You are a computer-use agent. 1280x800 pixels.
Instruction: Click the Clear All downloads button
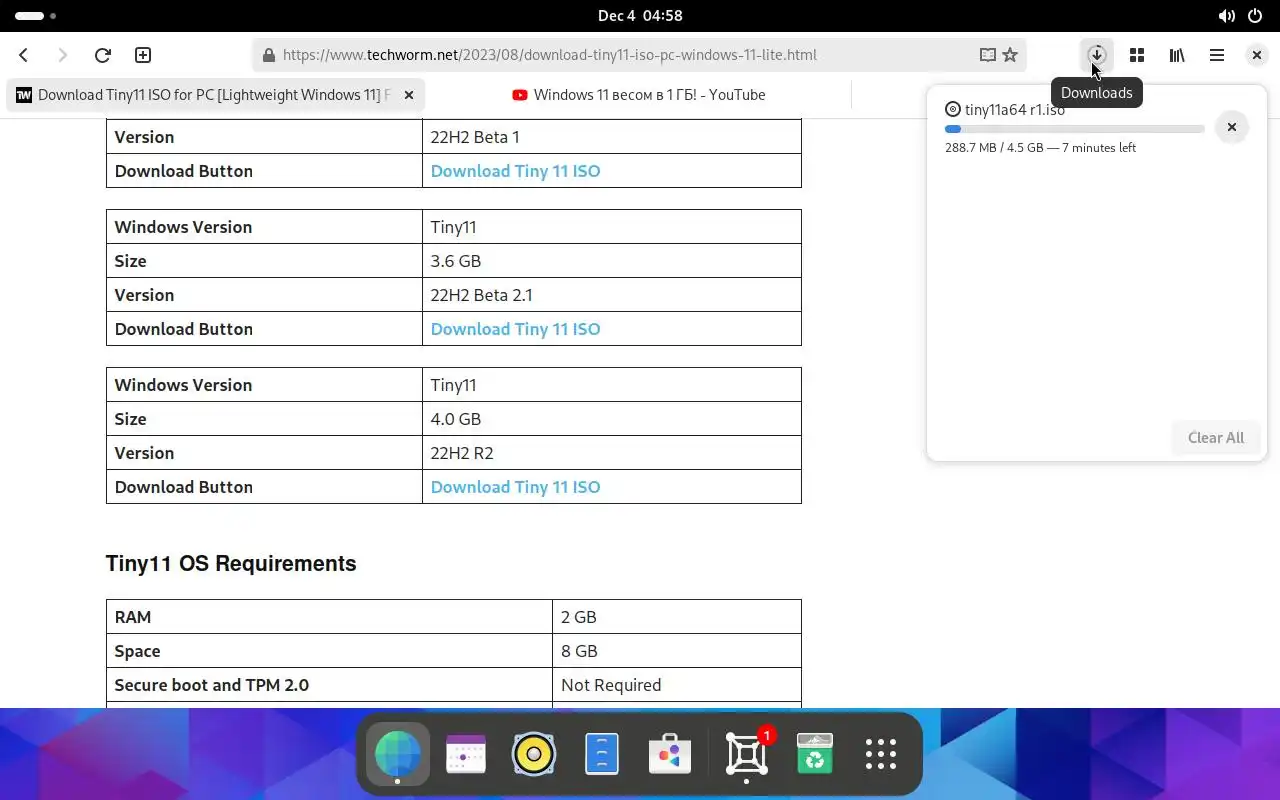pos(1216,437)
